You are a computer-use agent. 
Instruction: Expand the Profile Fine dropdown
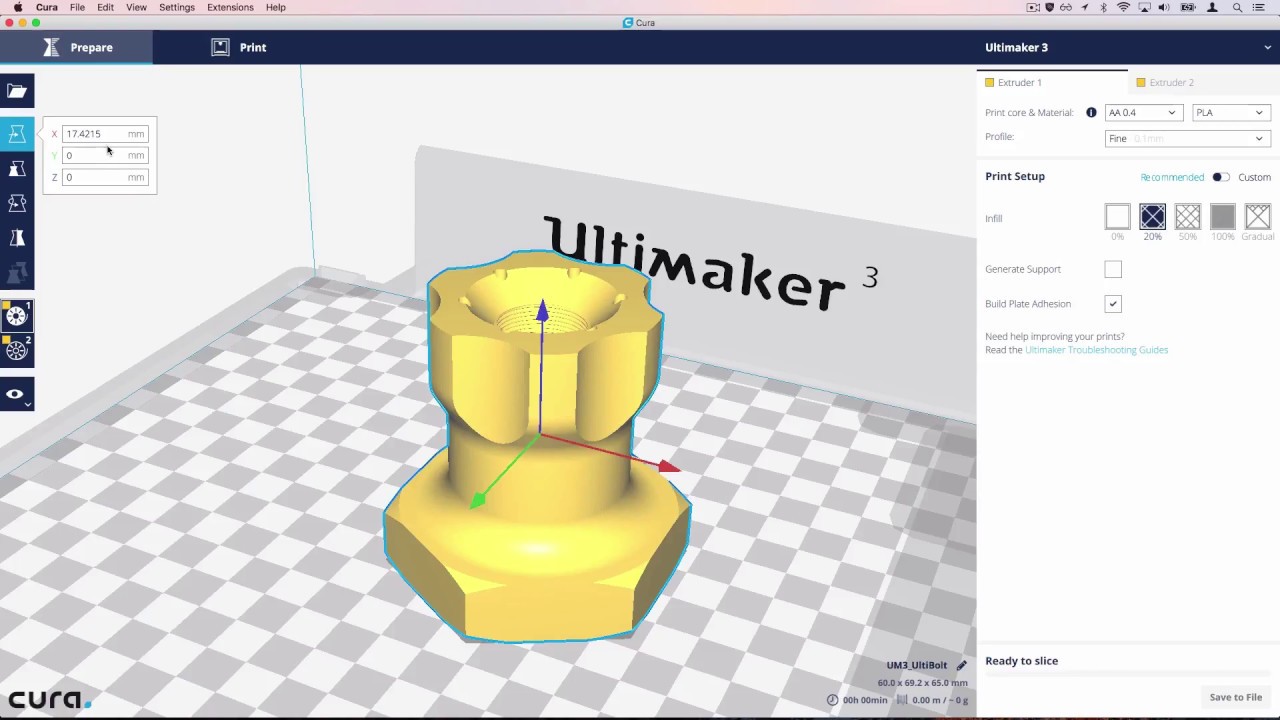1186,138
